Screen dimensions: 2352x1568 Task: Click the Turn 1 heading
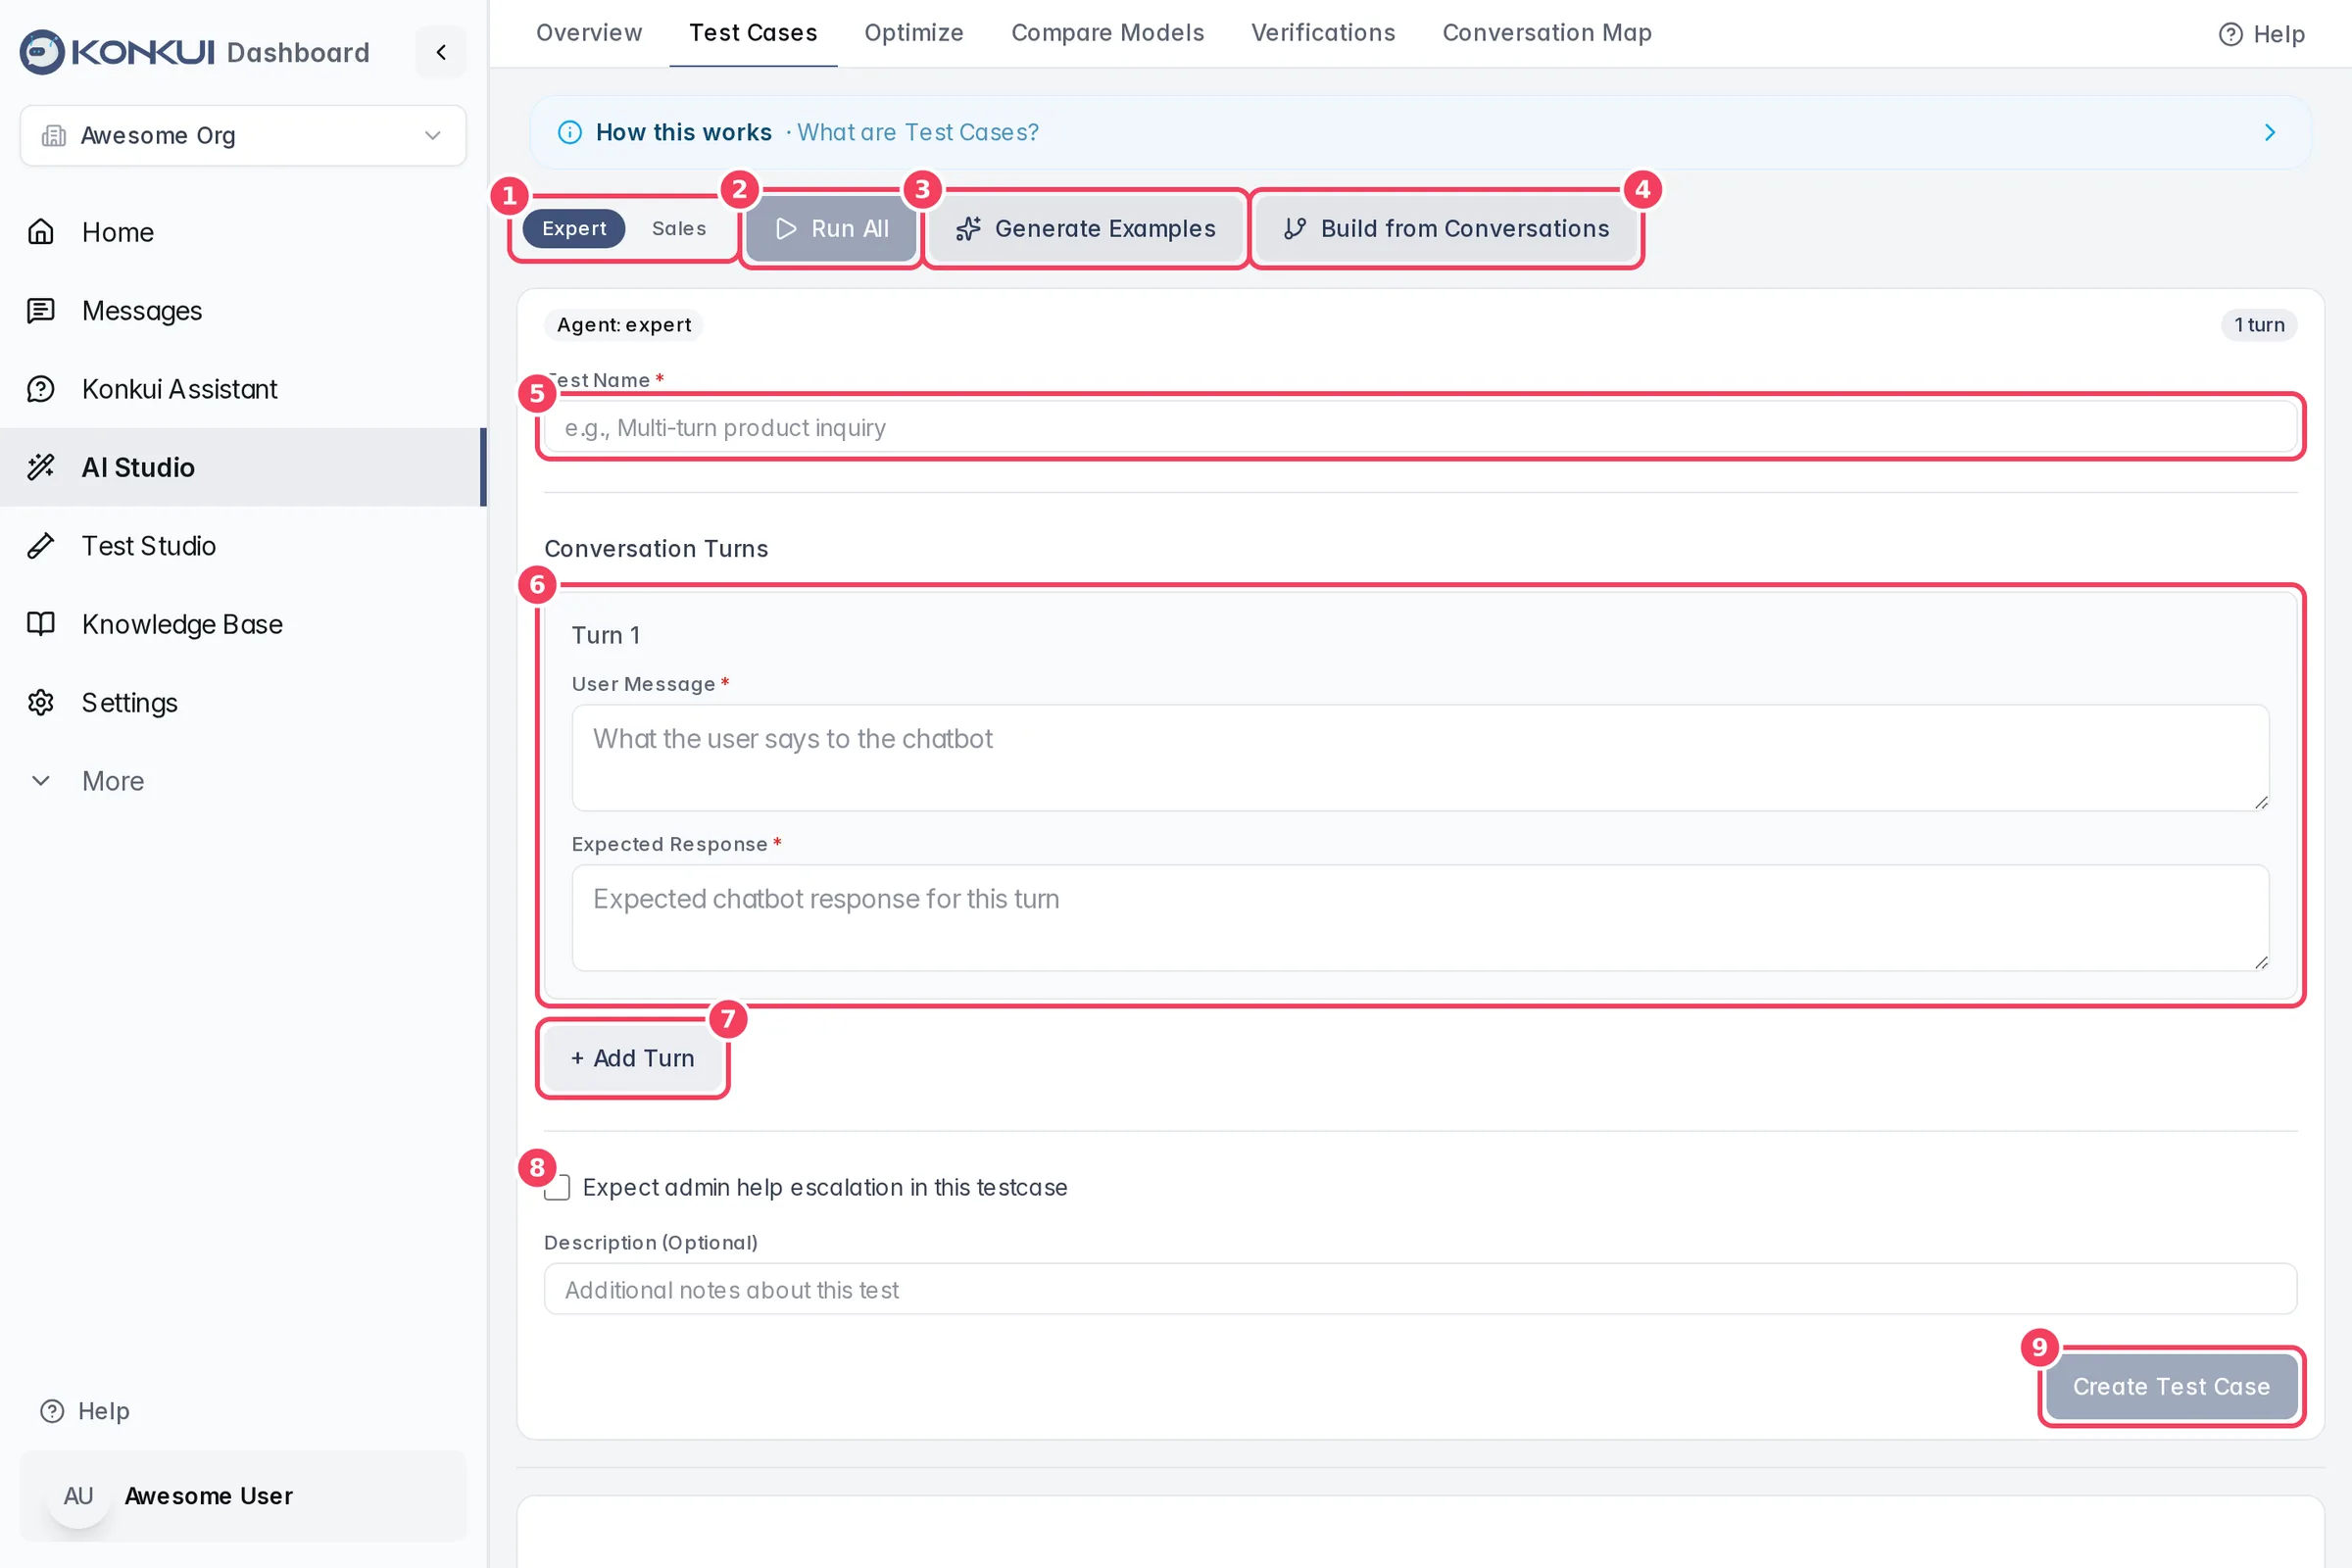pyautogui.click(x=606, y=635)
